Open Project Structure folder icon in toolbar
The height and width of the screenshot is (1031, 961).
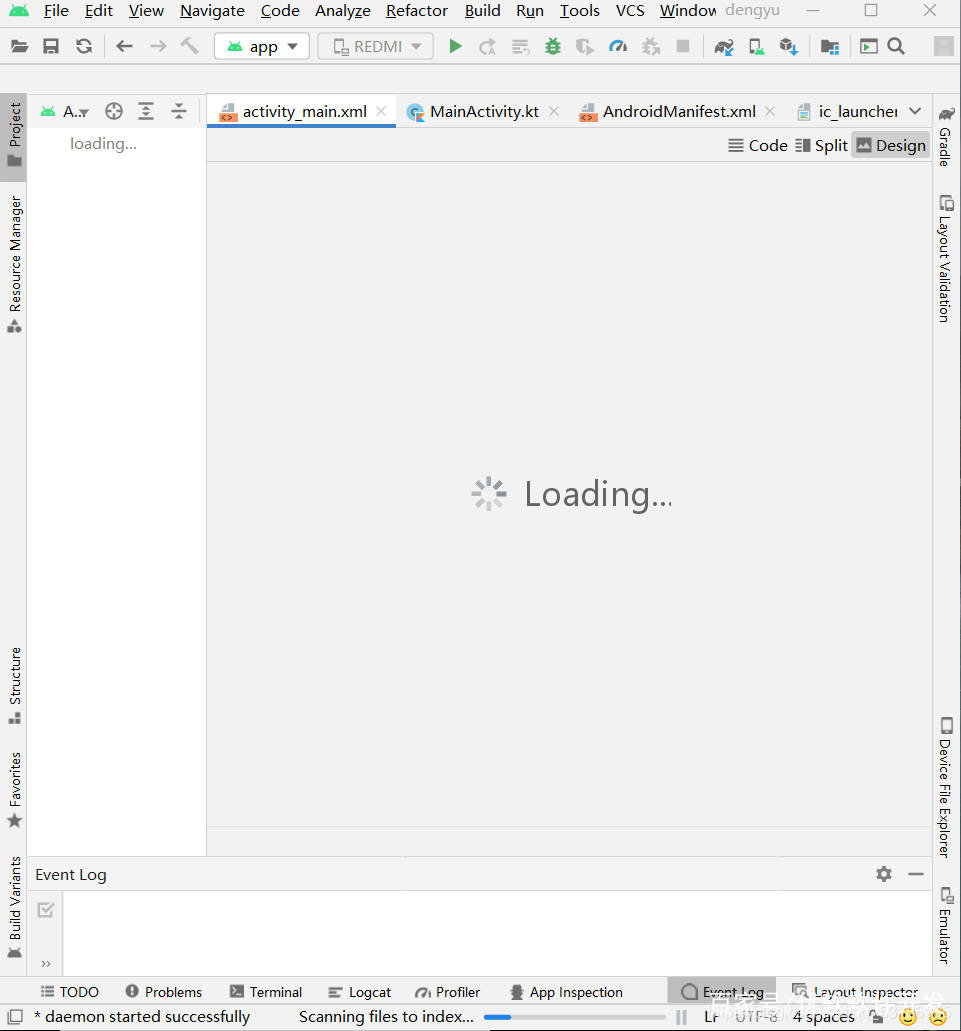830,47
